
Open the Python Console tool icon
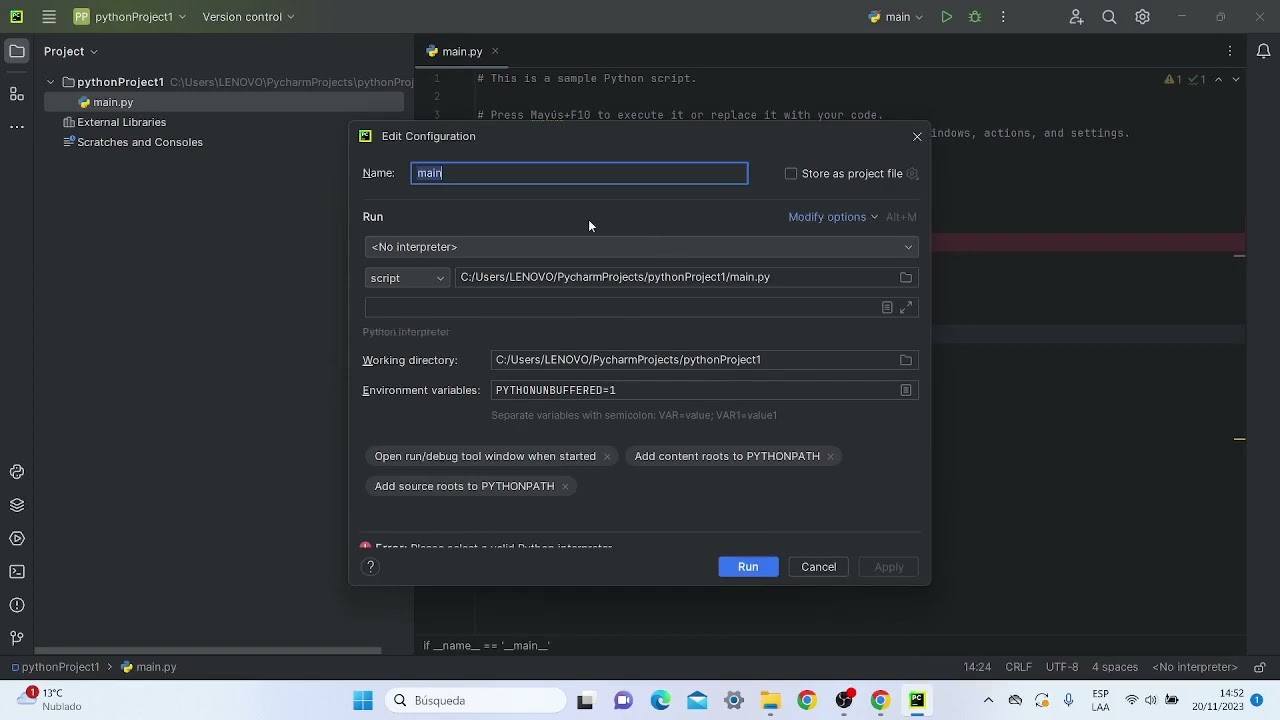tap(17, 472)
